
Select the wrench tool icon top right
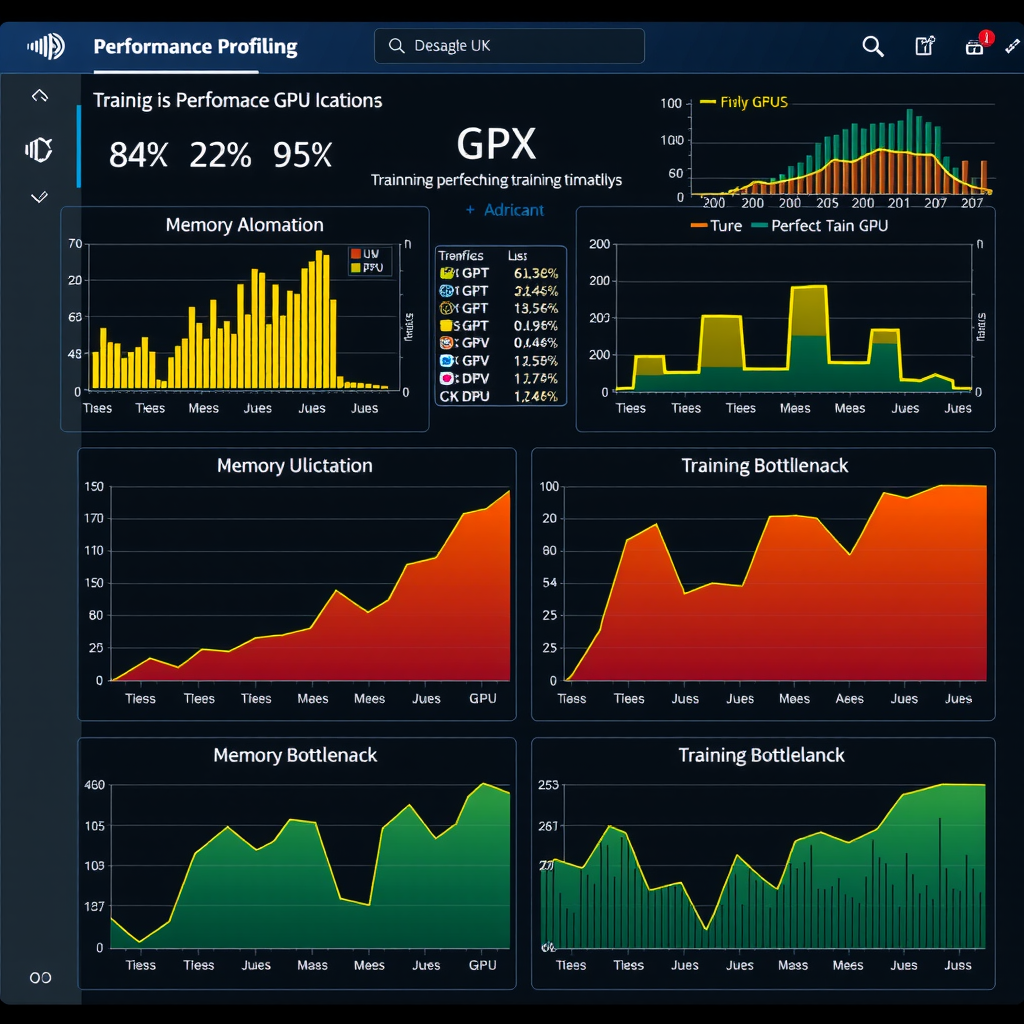1012,46
